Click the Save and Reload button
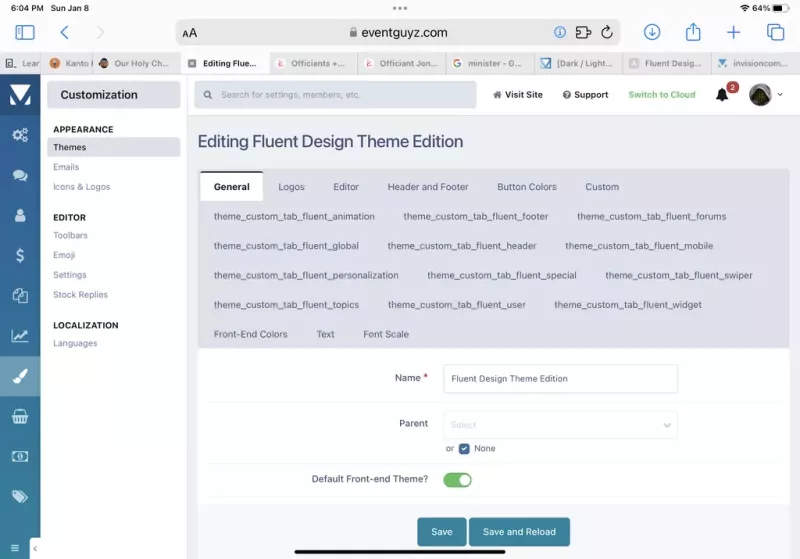The width and height of the screenshot is (800, 559). [519, 532]
